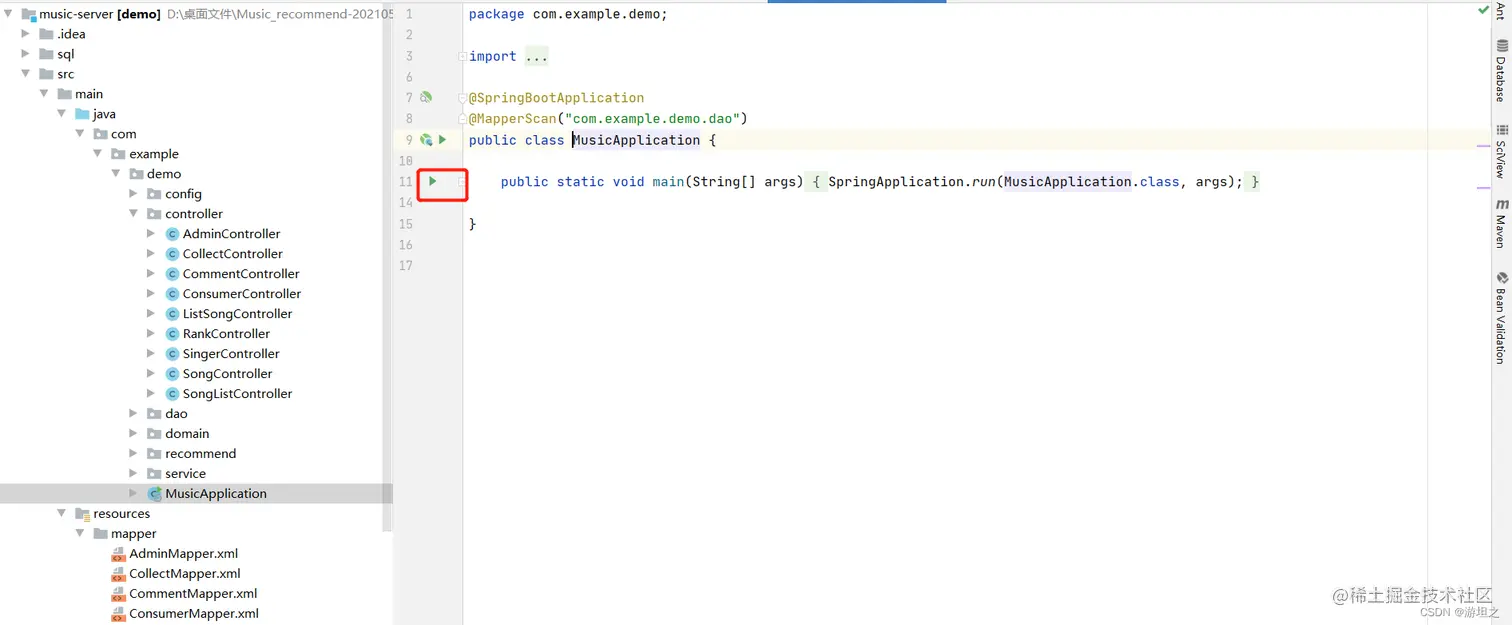This screenshot has height=625, width=1512.
Task: Collapse the mapper folder
Action: click(80, 534)
